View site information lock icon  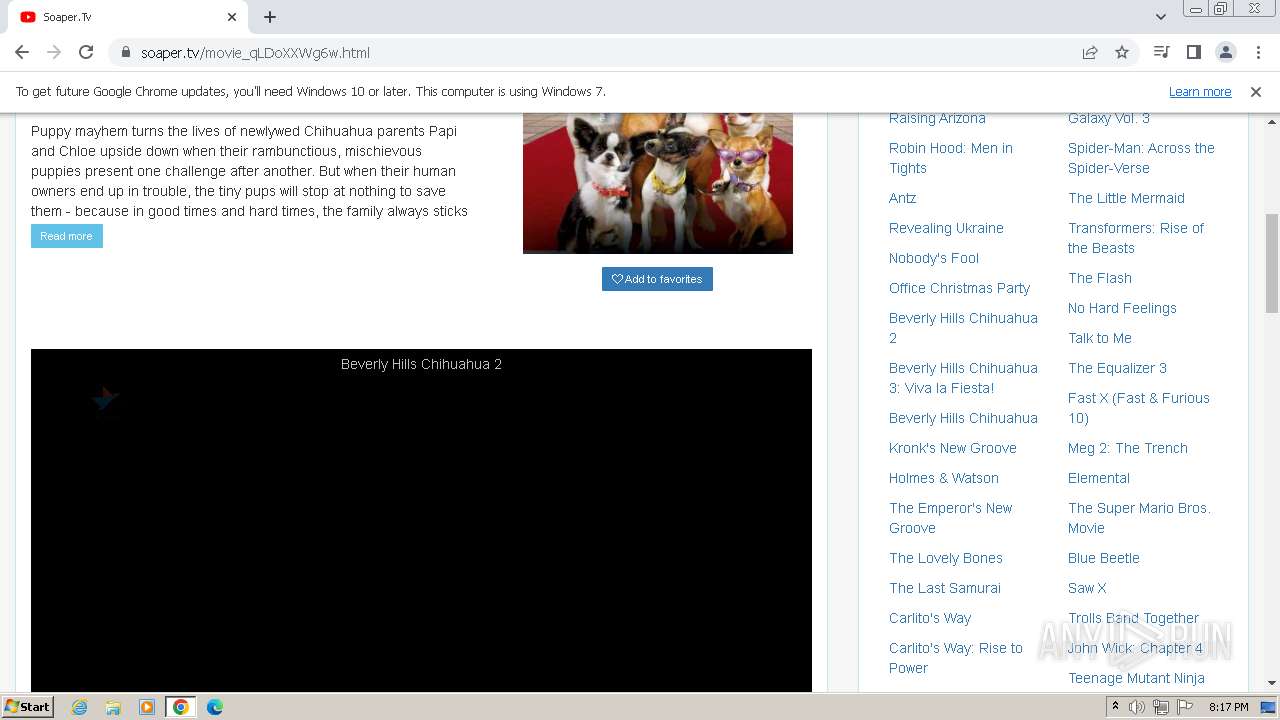pyautogui.click(x=125, y=52)
